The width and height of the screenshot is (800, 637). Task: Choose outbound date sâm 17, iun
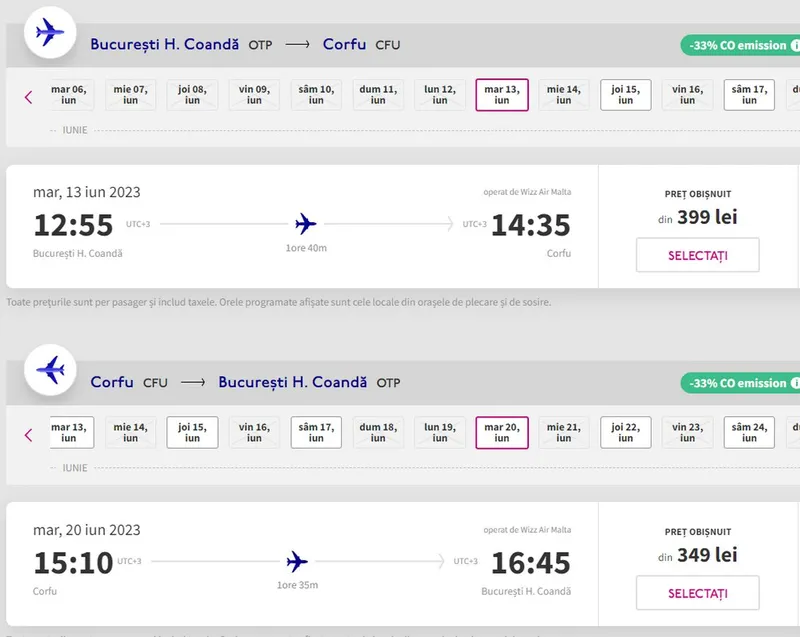(x=749, y=95)
